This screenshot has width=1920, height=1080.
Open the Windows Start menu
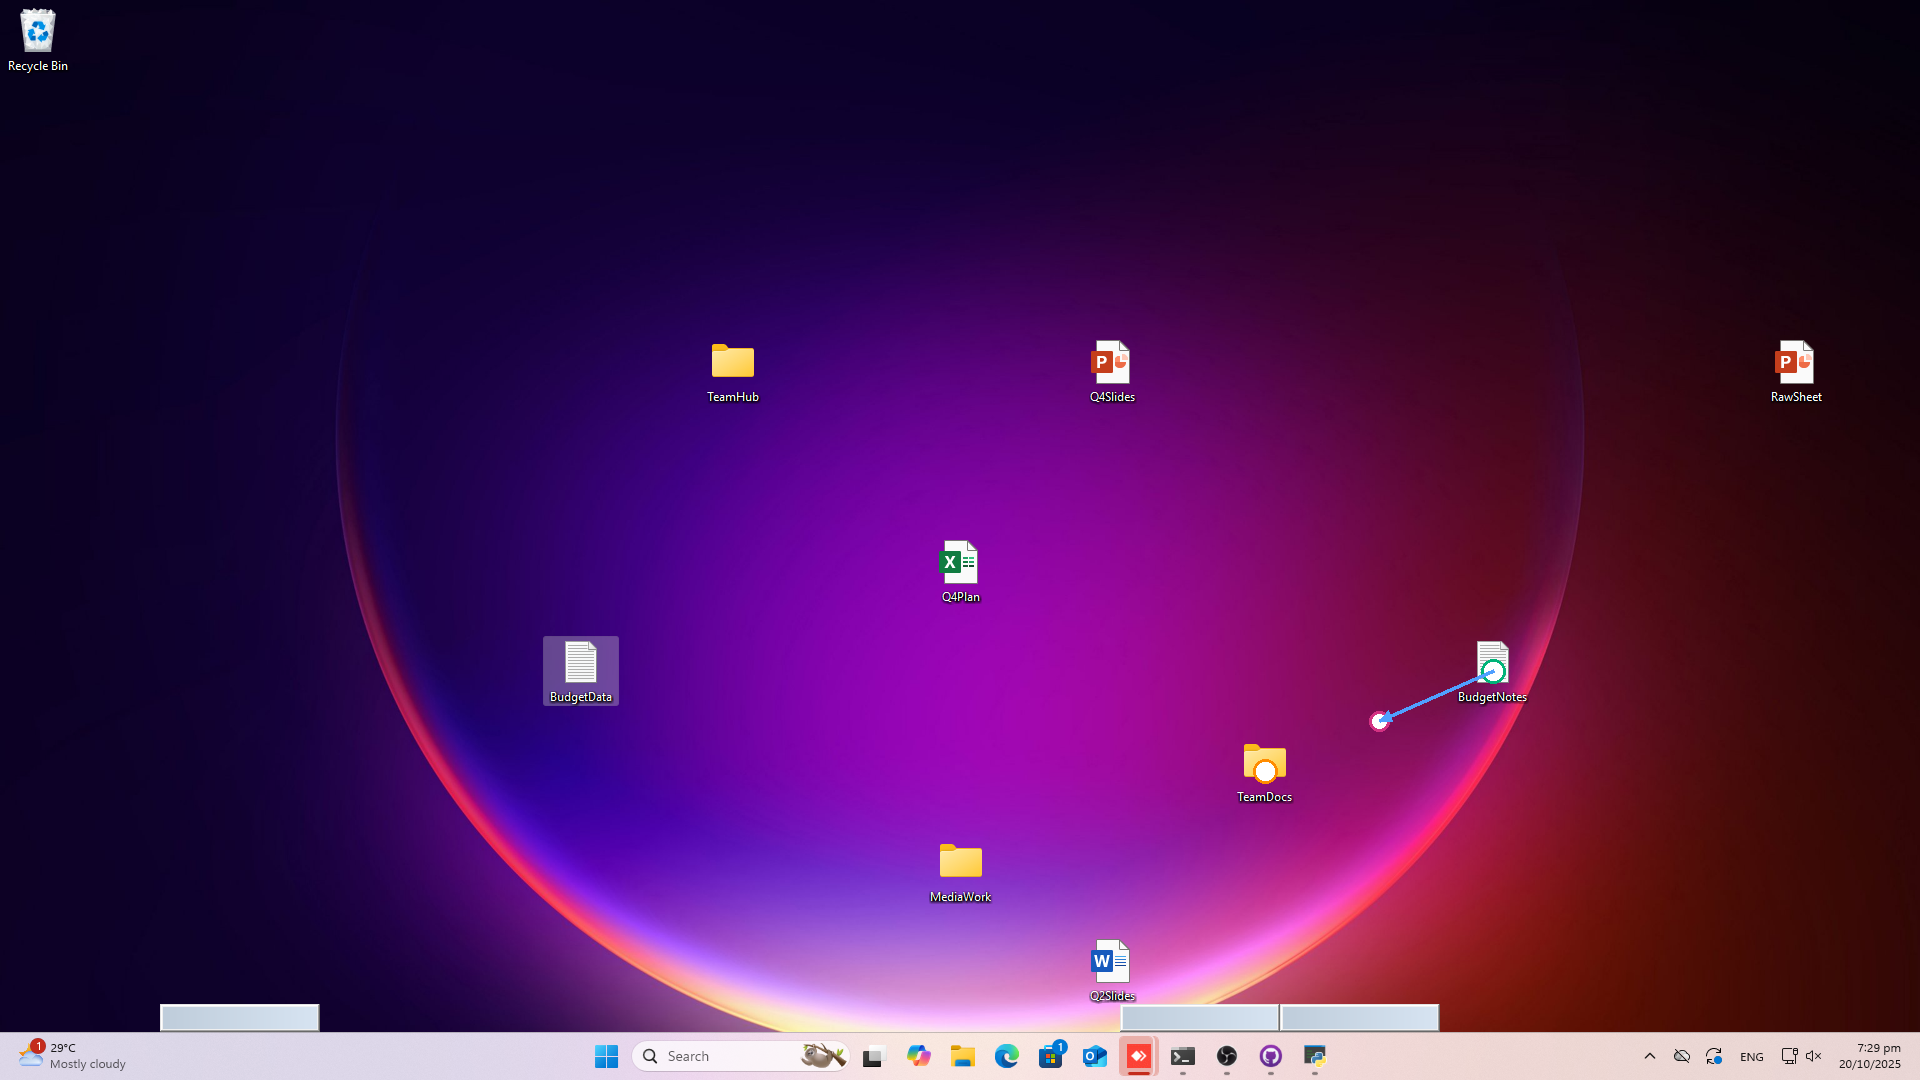pyautogui.click(x=606, y=1056)
